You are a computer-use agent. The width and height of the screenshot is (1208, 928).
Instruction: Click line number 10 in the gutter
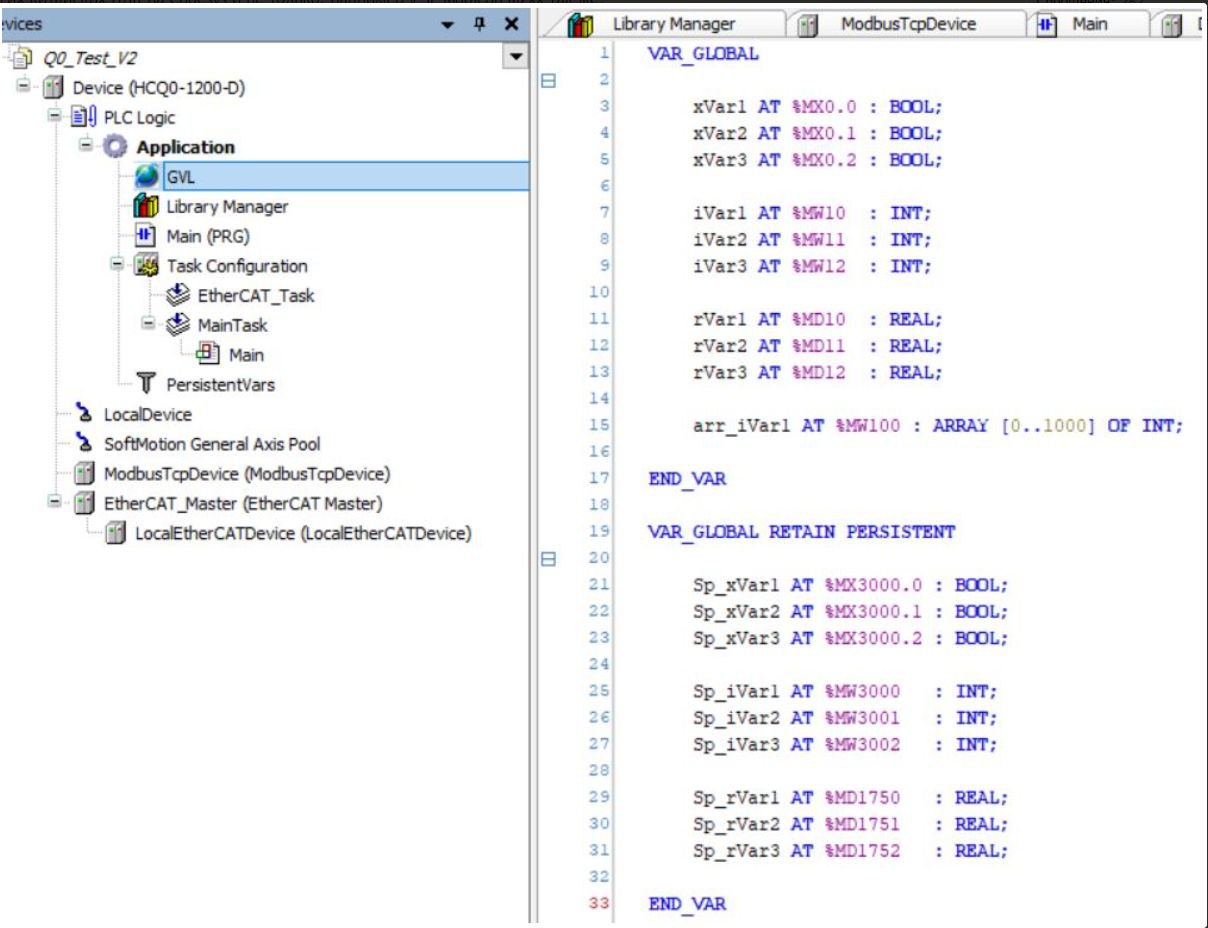(600, 293)
